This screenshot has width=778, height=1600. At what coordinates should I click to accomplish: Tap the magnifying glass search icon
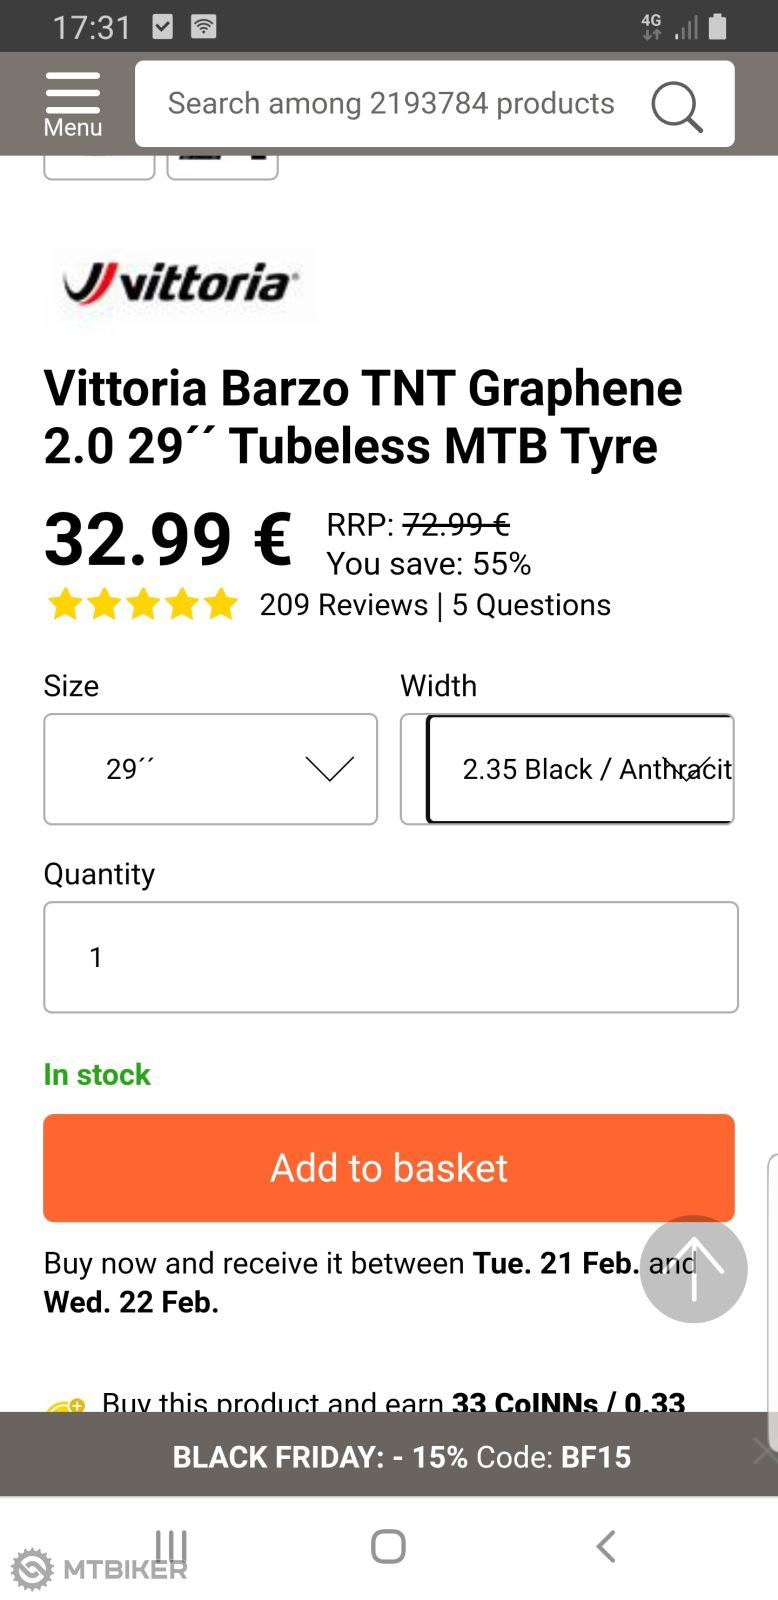677,105
